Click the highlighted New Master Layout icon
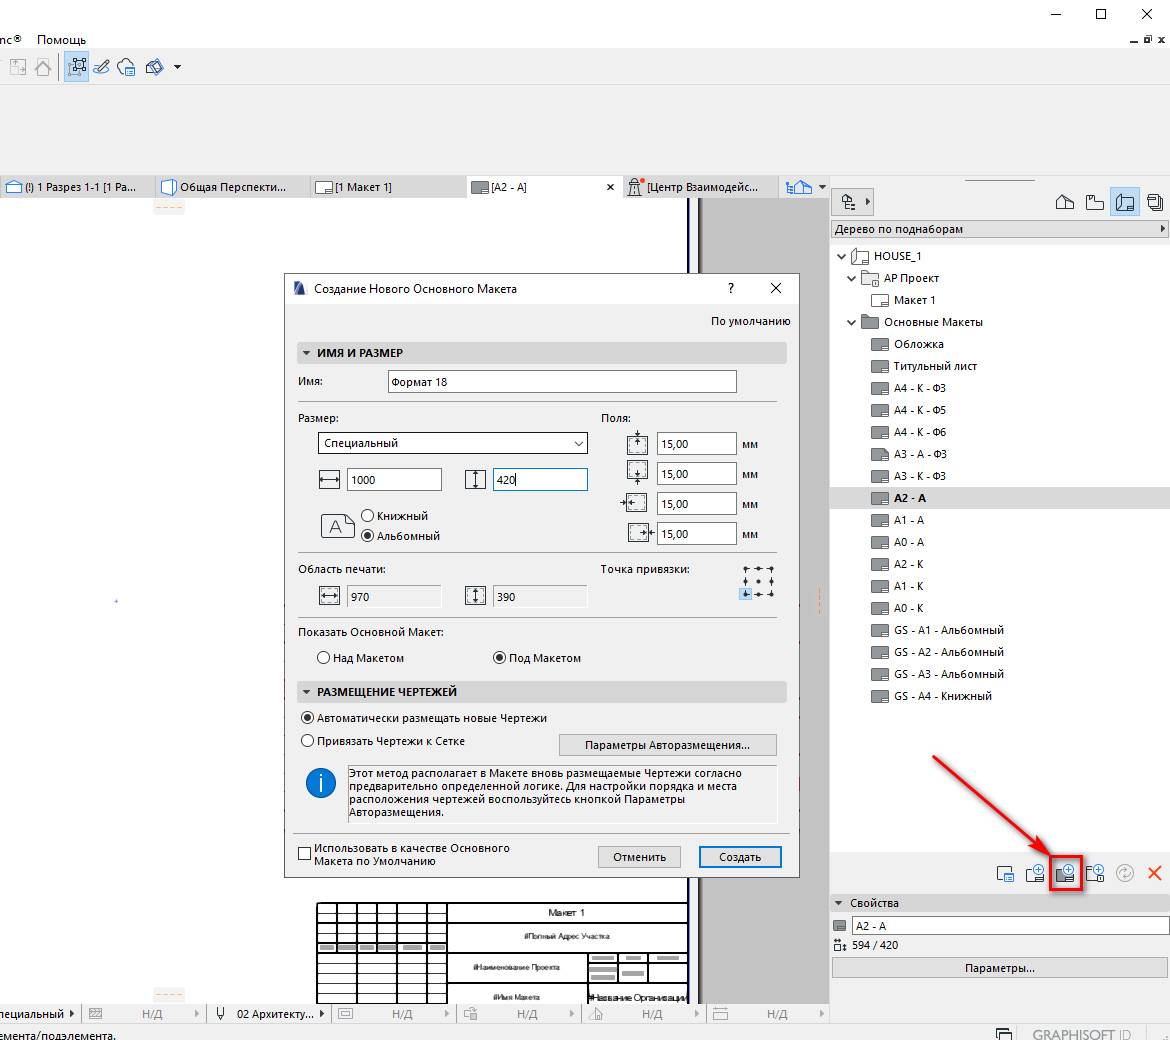The image size is (1170, 1040). tap(1066, 873)
